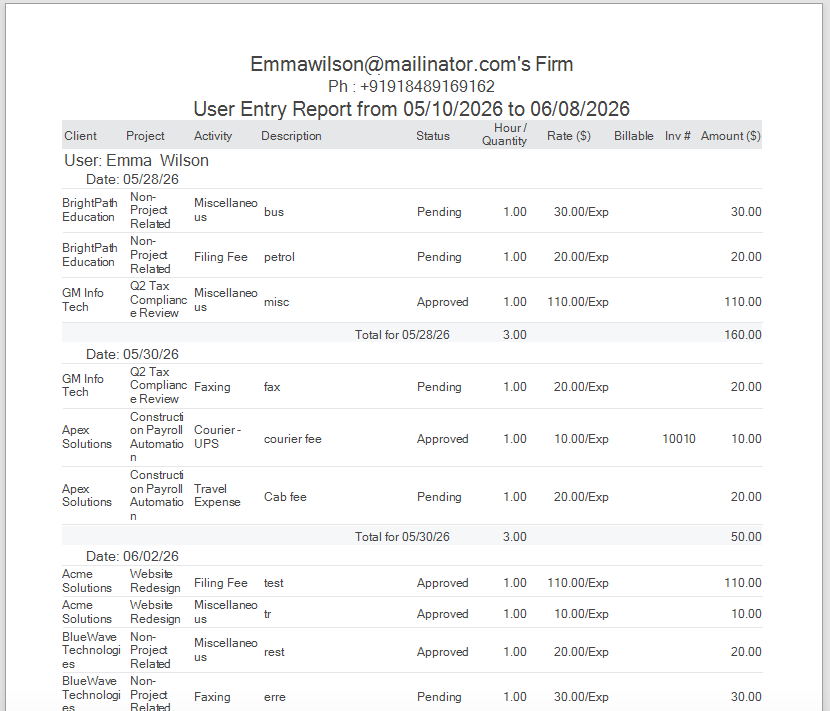Click the 'misc' description cell
Viewport: 830px width, 711px height.
[x=276, y=302]
